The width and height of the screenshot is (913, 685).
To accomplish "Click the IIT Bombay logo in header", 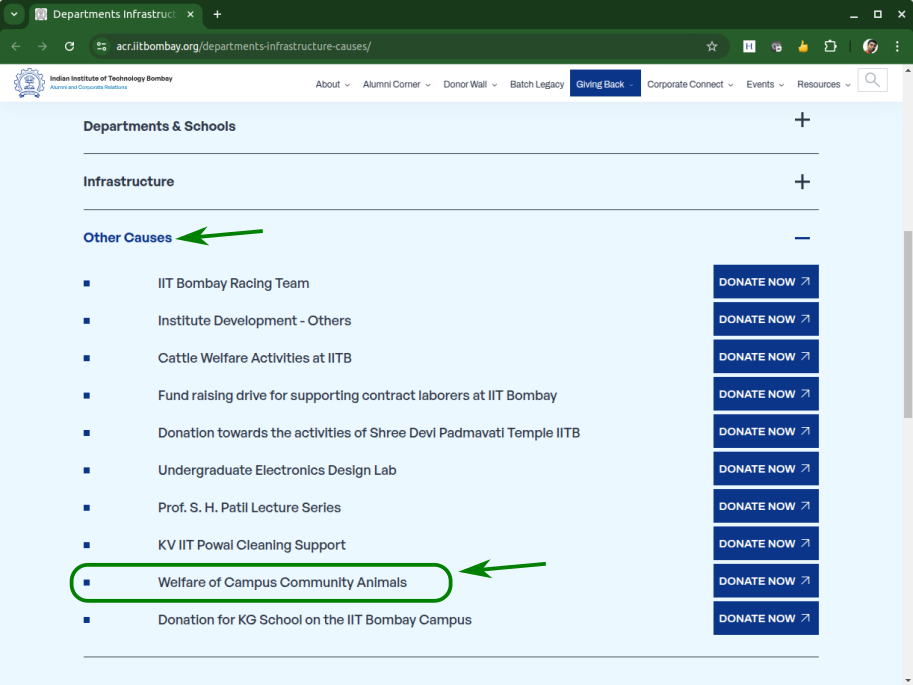I will click(x=30, y=83).
